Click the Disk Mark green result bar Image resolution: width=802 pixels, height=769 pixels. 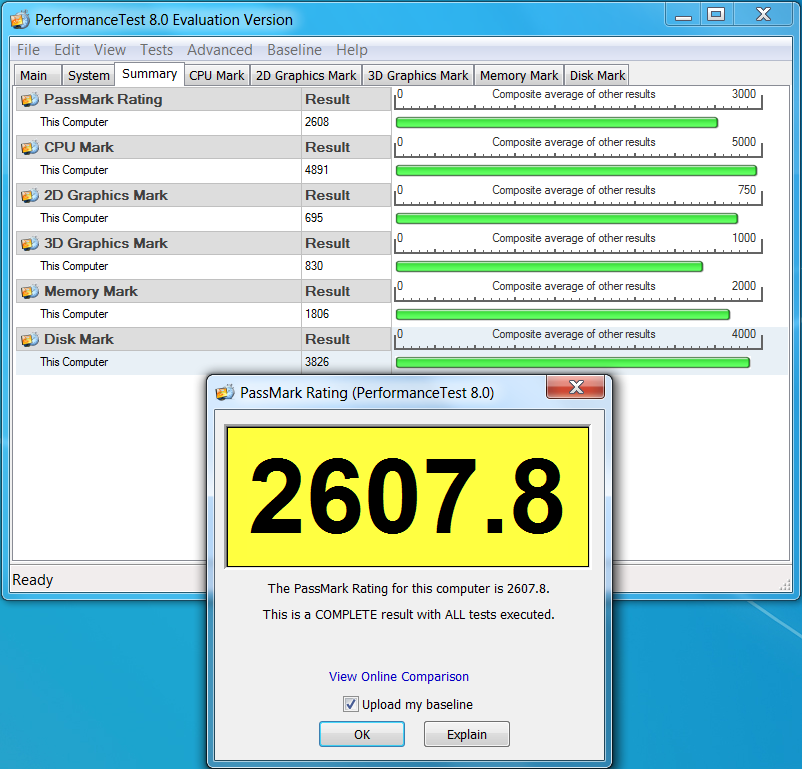[x=573, y=363]
